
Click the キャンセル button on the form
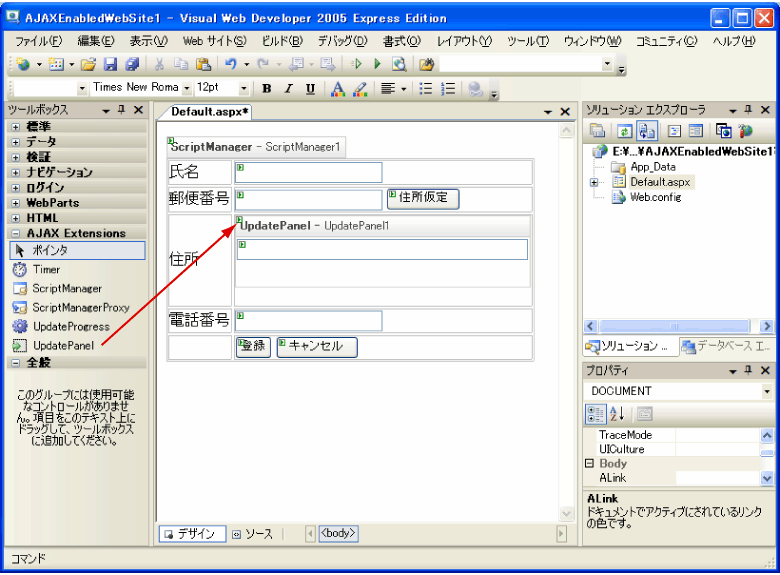[317, 347]
